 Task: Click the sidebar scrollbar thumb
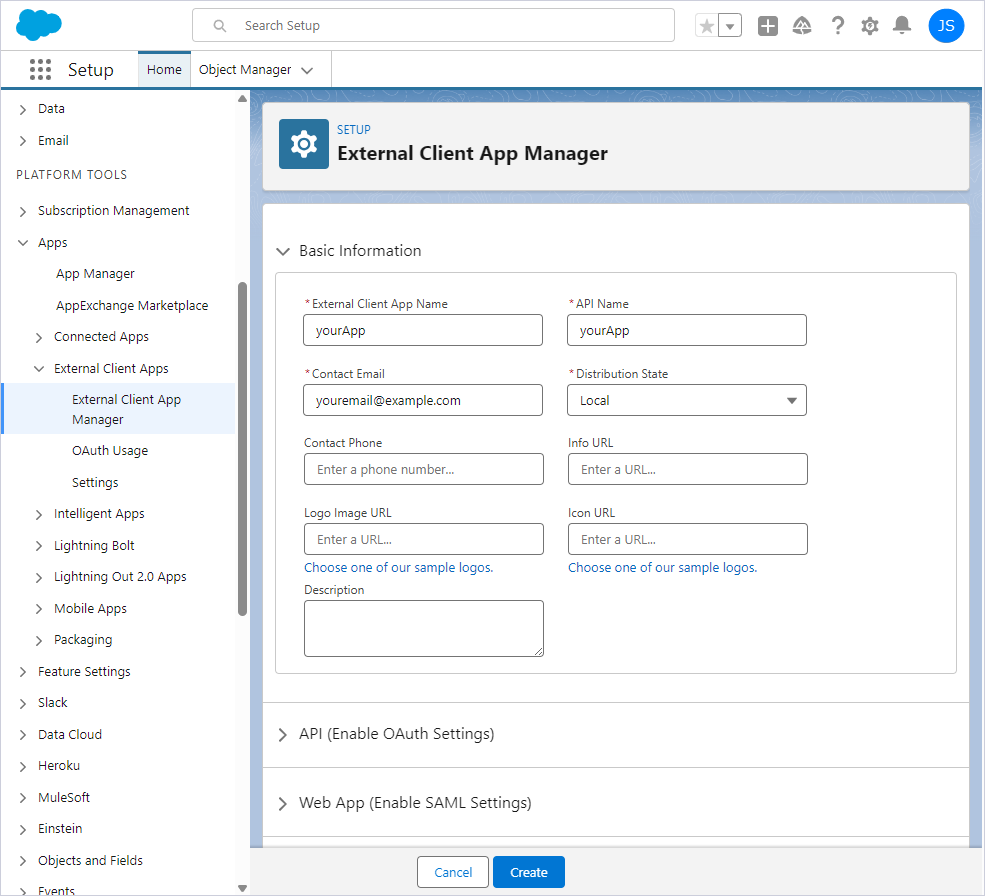pyautogui.click(x=242, y=449)
